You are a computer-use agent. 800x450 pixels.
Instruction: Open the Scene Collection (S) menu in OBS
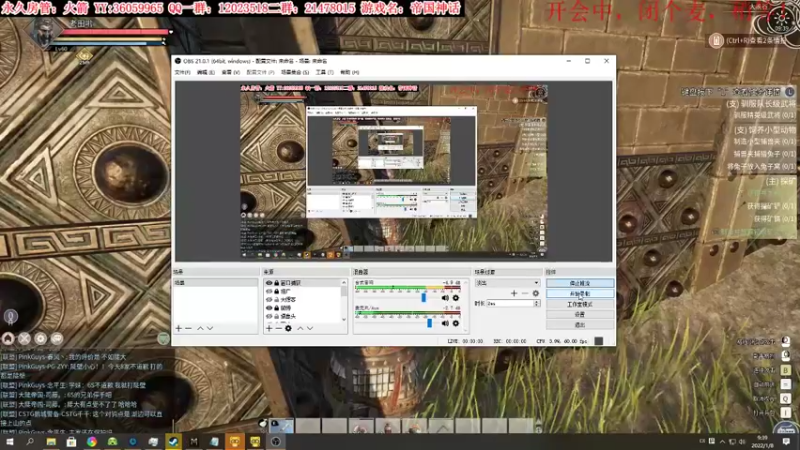tap(295, 72)
